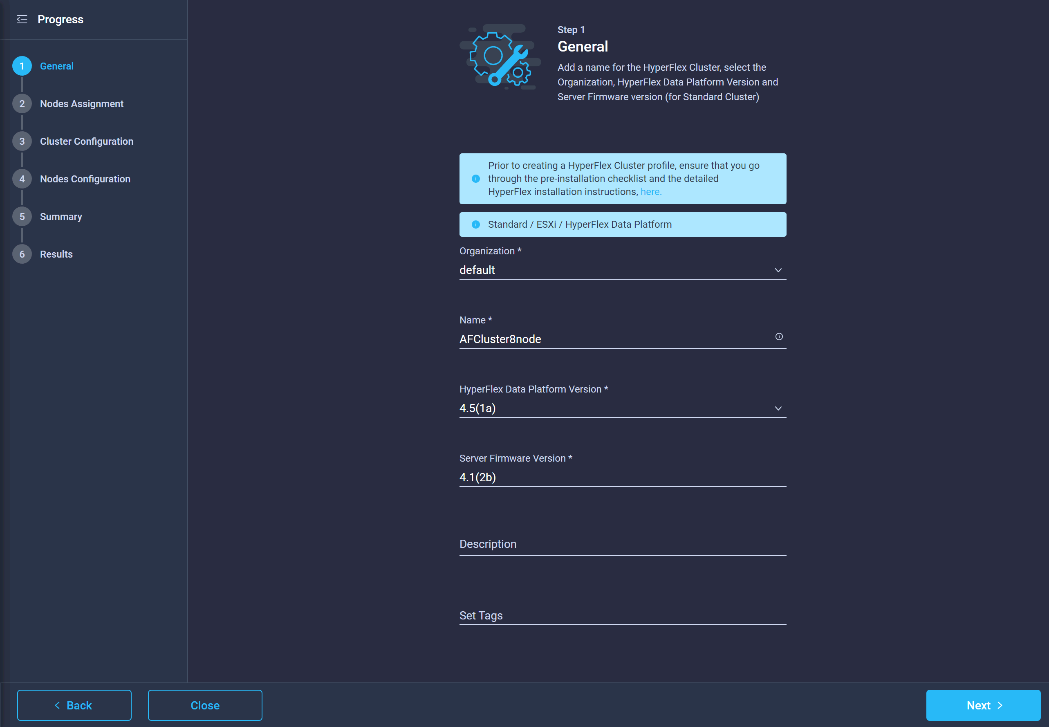Go to the Results step label
1049x727 pixels.
(56, 254)
